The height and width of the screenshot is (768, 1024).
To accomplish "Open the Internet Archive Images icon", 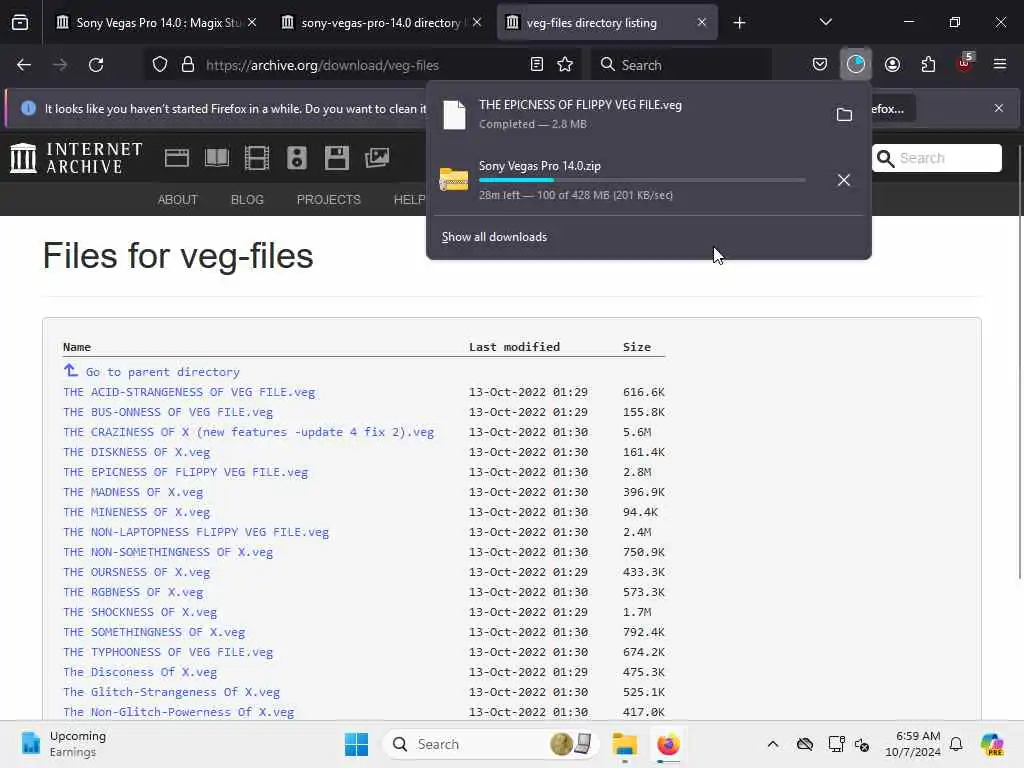I will [377, 158].
